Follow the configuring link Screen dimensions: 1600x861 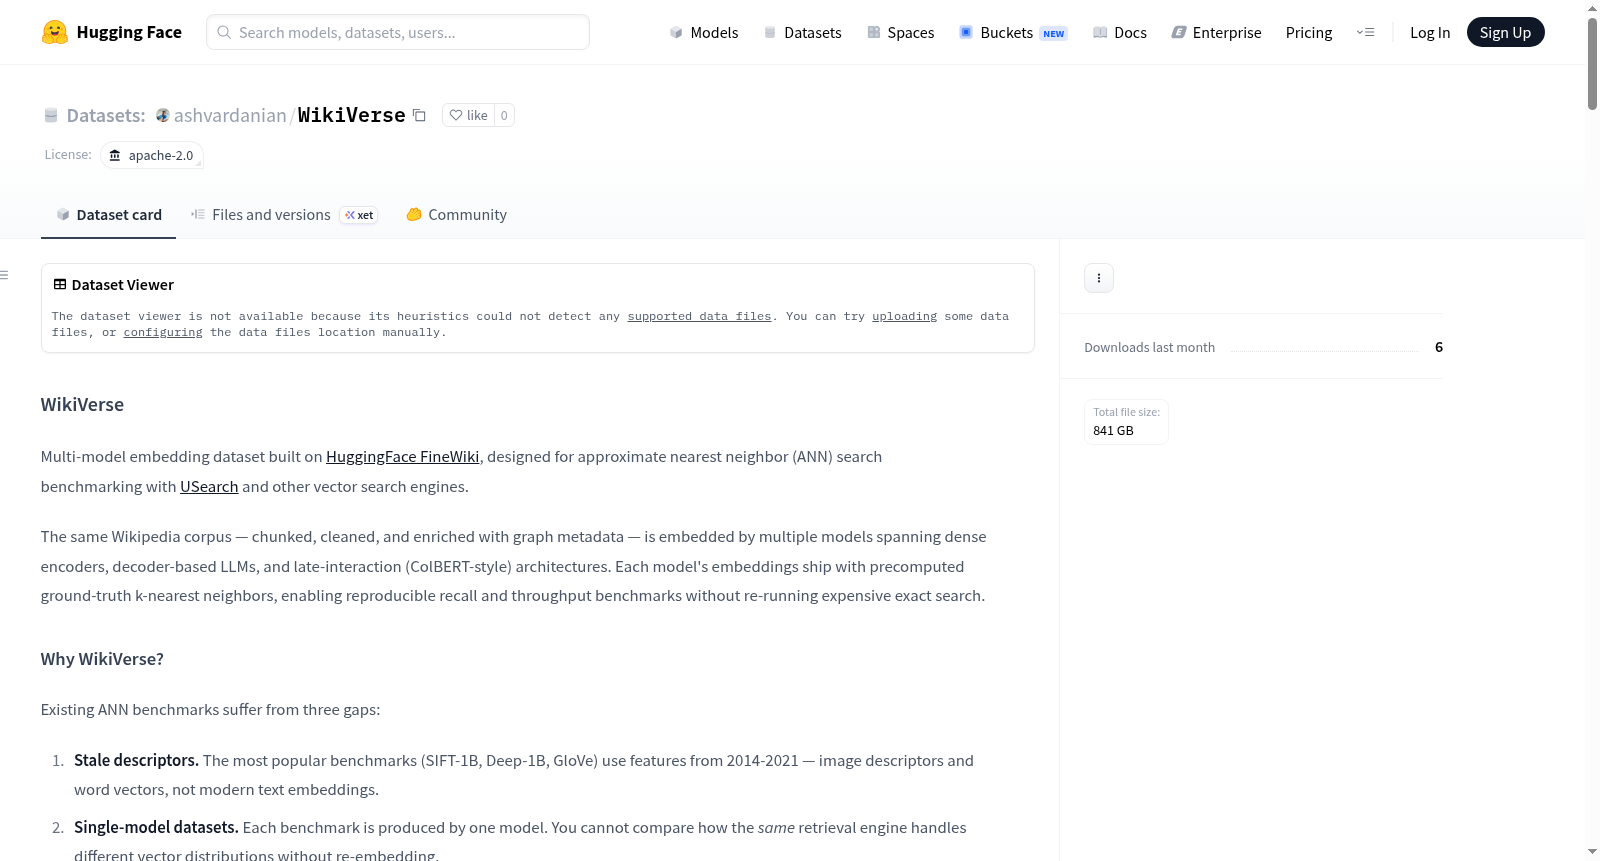[x=163, y=332]
